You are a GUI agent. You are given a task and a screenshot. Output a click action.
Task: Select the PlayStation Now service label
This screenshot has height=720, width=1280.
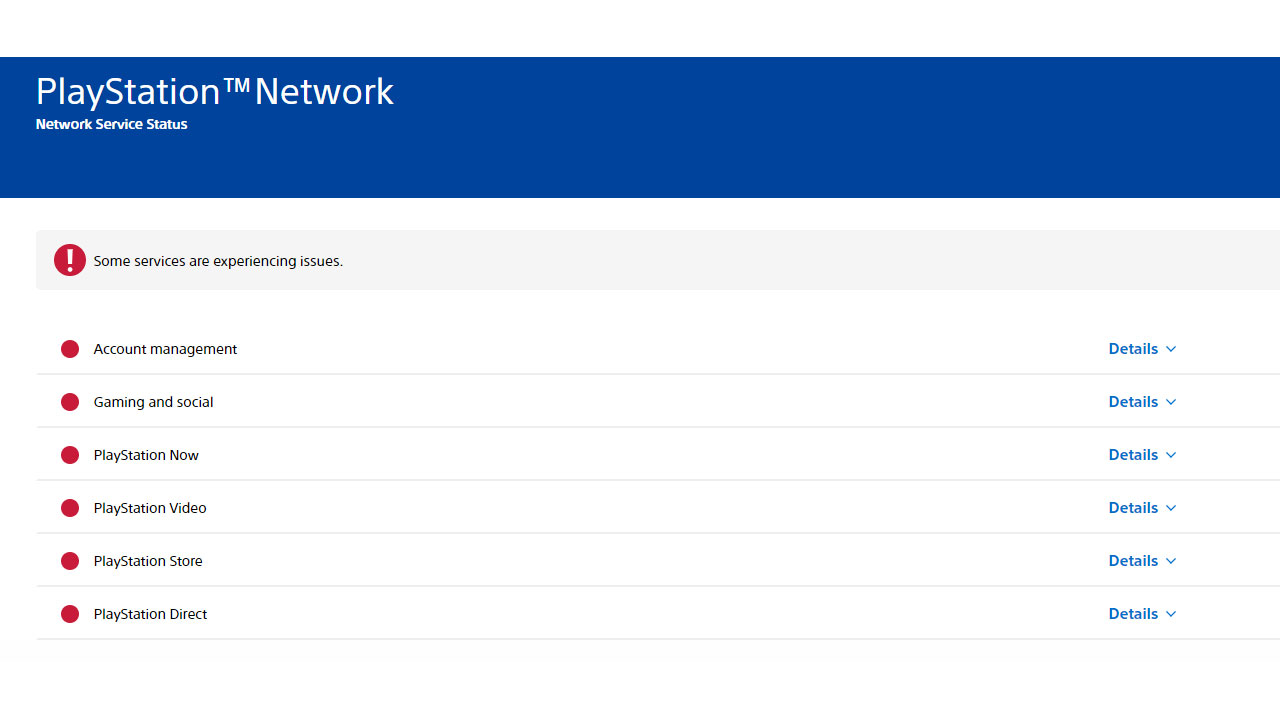click(x=146, y=455)
